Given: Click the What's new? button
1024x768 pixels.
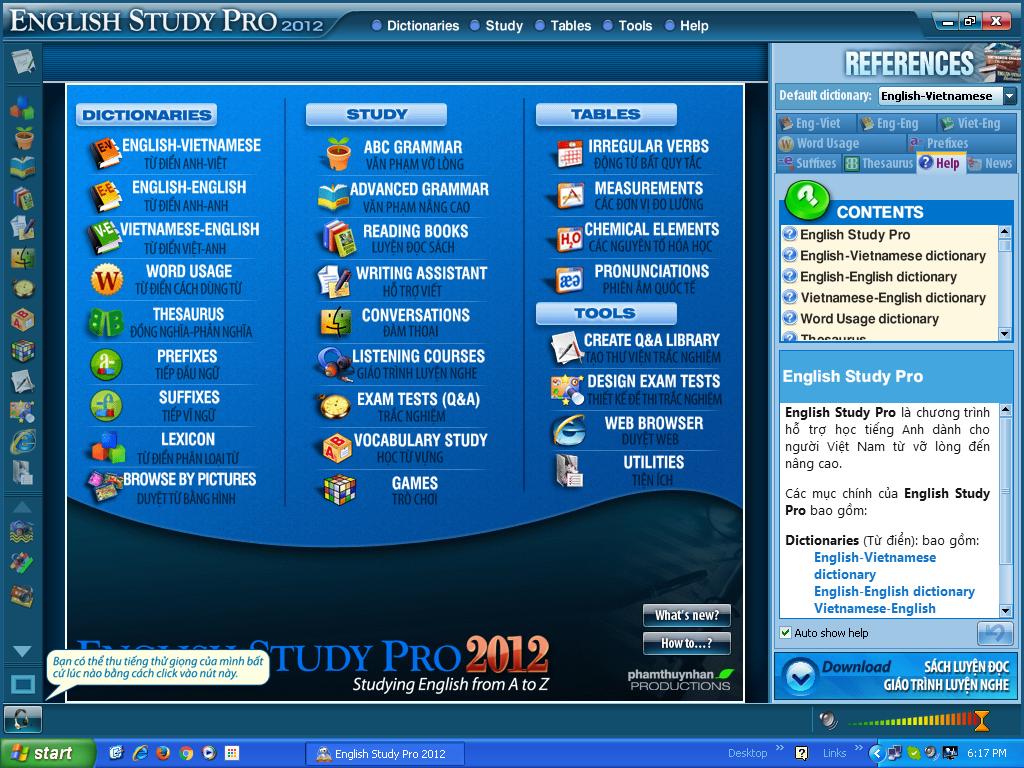Looking at the screenshot, I should pyautogui.click(x=686, y=615).
